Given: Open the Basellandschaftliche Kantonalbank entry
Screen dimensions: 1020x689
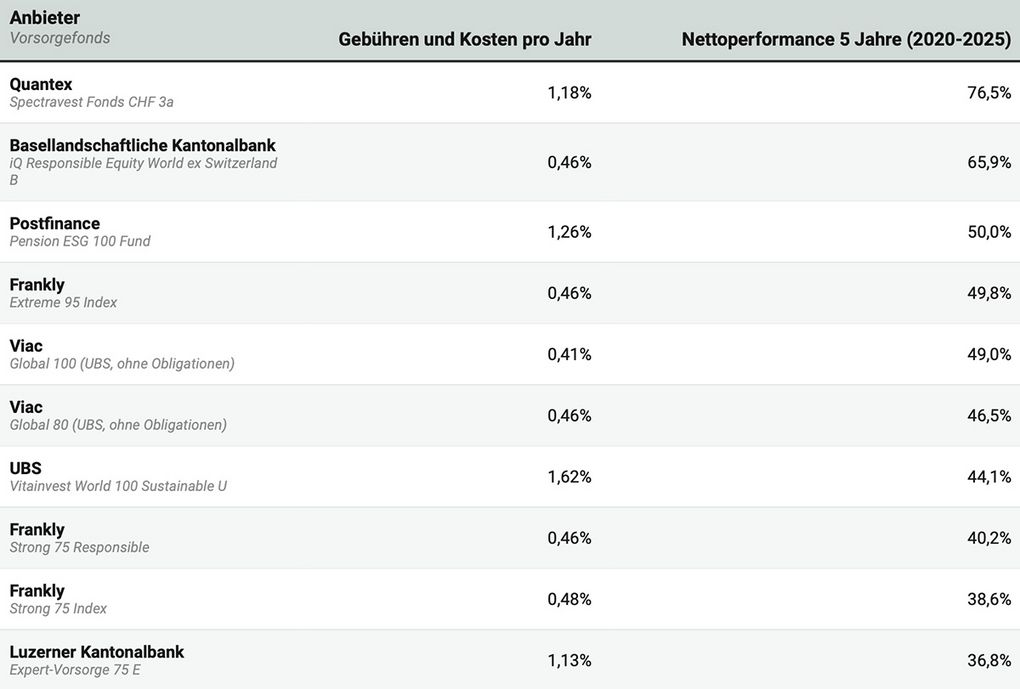Looking at the screenshot, I should (x=142, y=145).
